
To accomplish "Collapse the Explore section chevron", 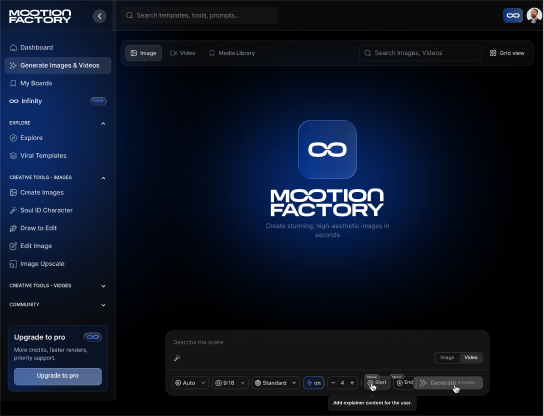I will tap(103, 123).
